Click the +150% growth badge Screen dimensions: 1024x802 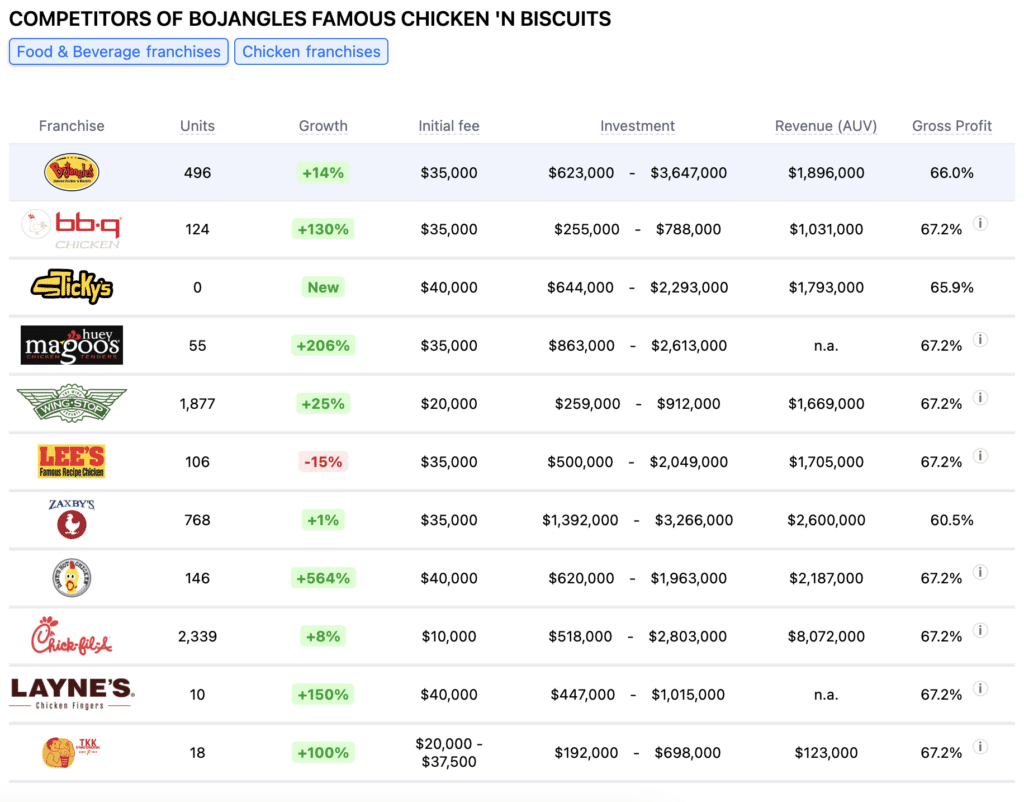coord(323,694)
